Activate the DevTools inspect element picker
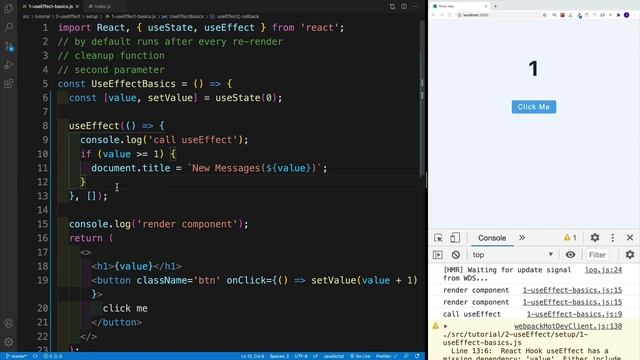This screenshot has width=640, height=360. (438, 238)
